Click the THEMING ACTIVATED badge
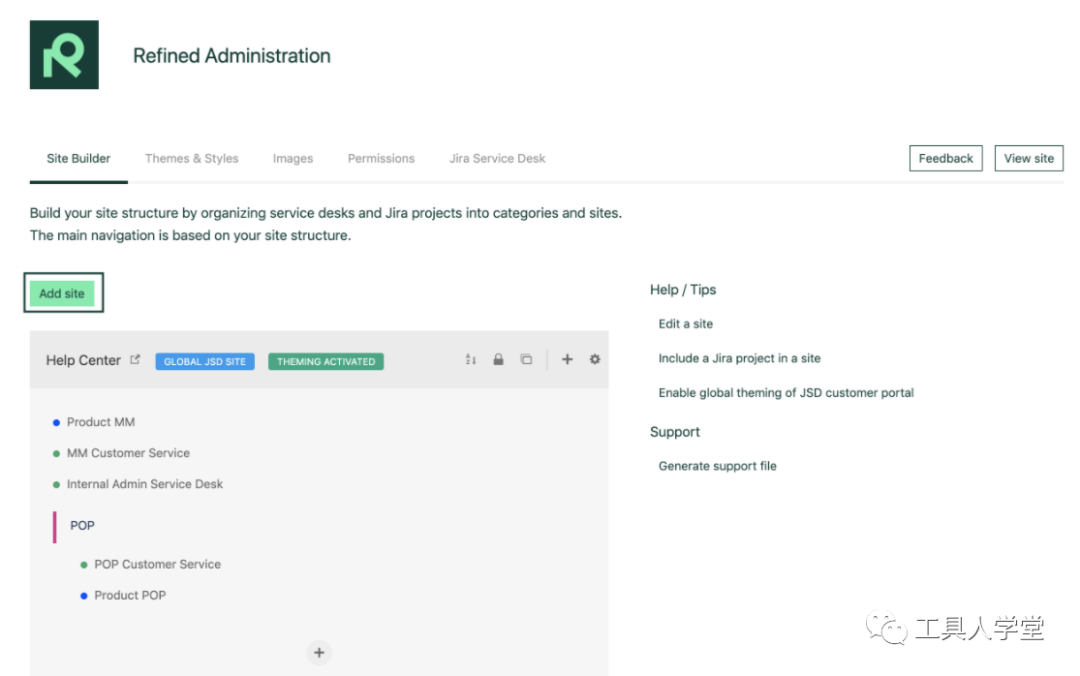The image size is (1080, 676). pyautogui.click(x=326, y=362)
